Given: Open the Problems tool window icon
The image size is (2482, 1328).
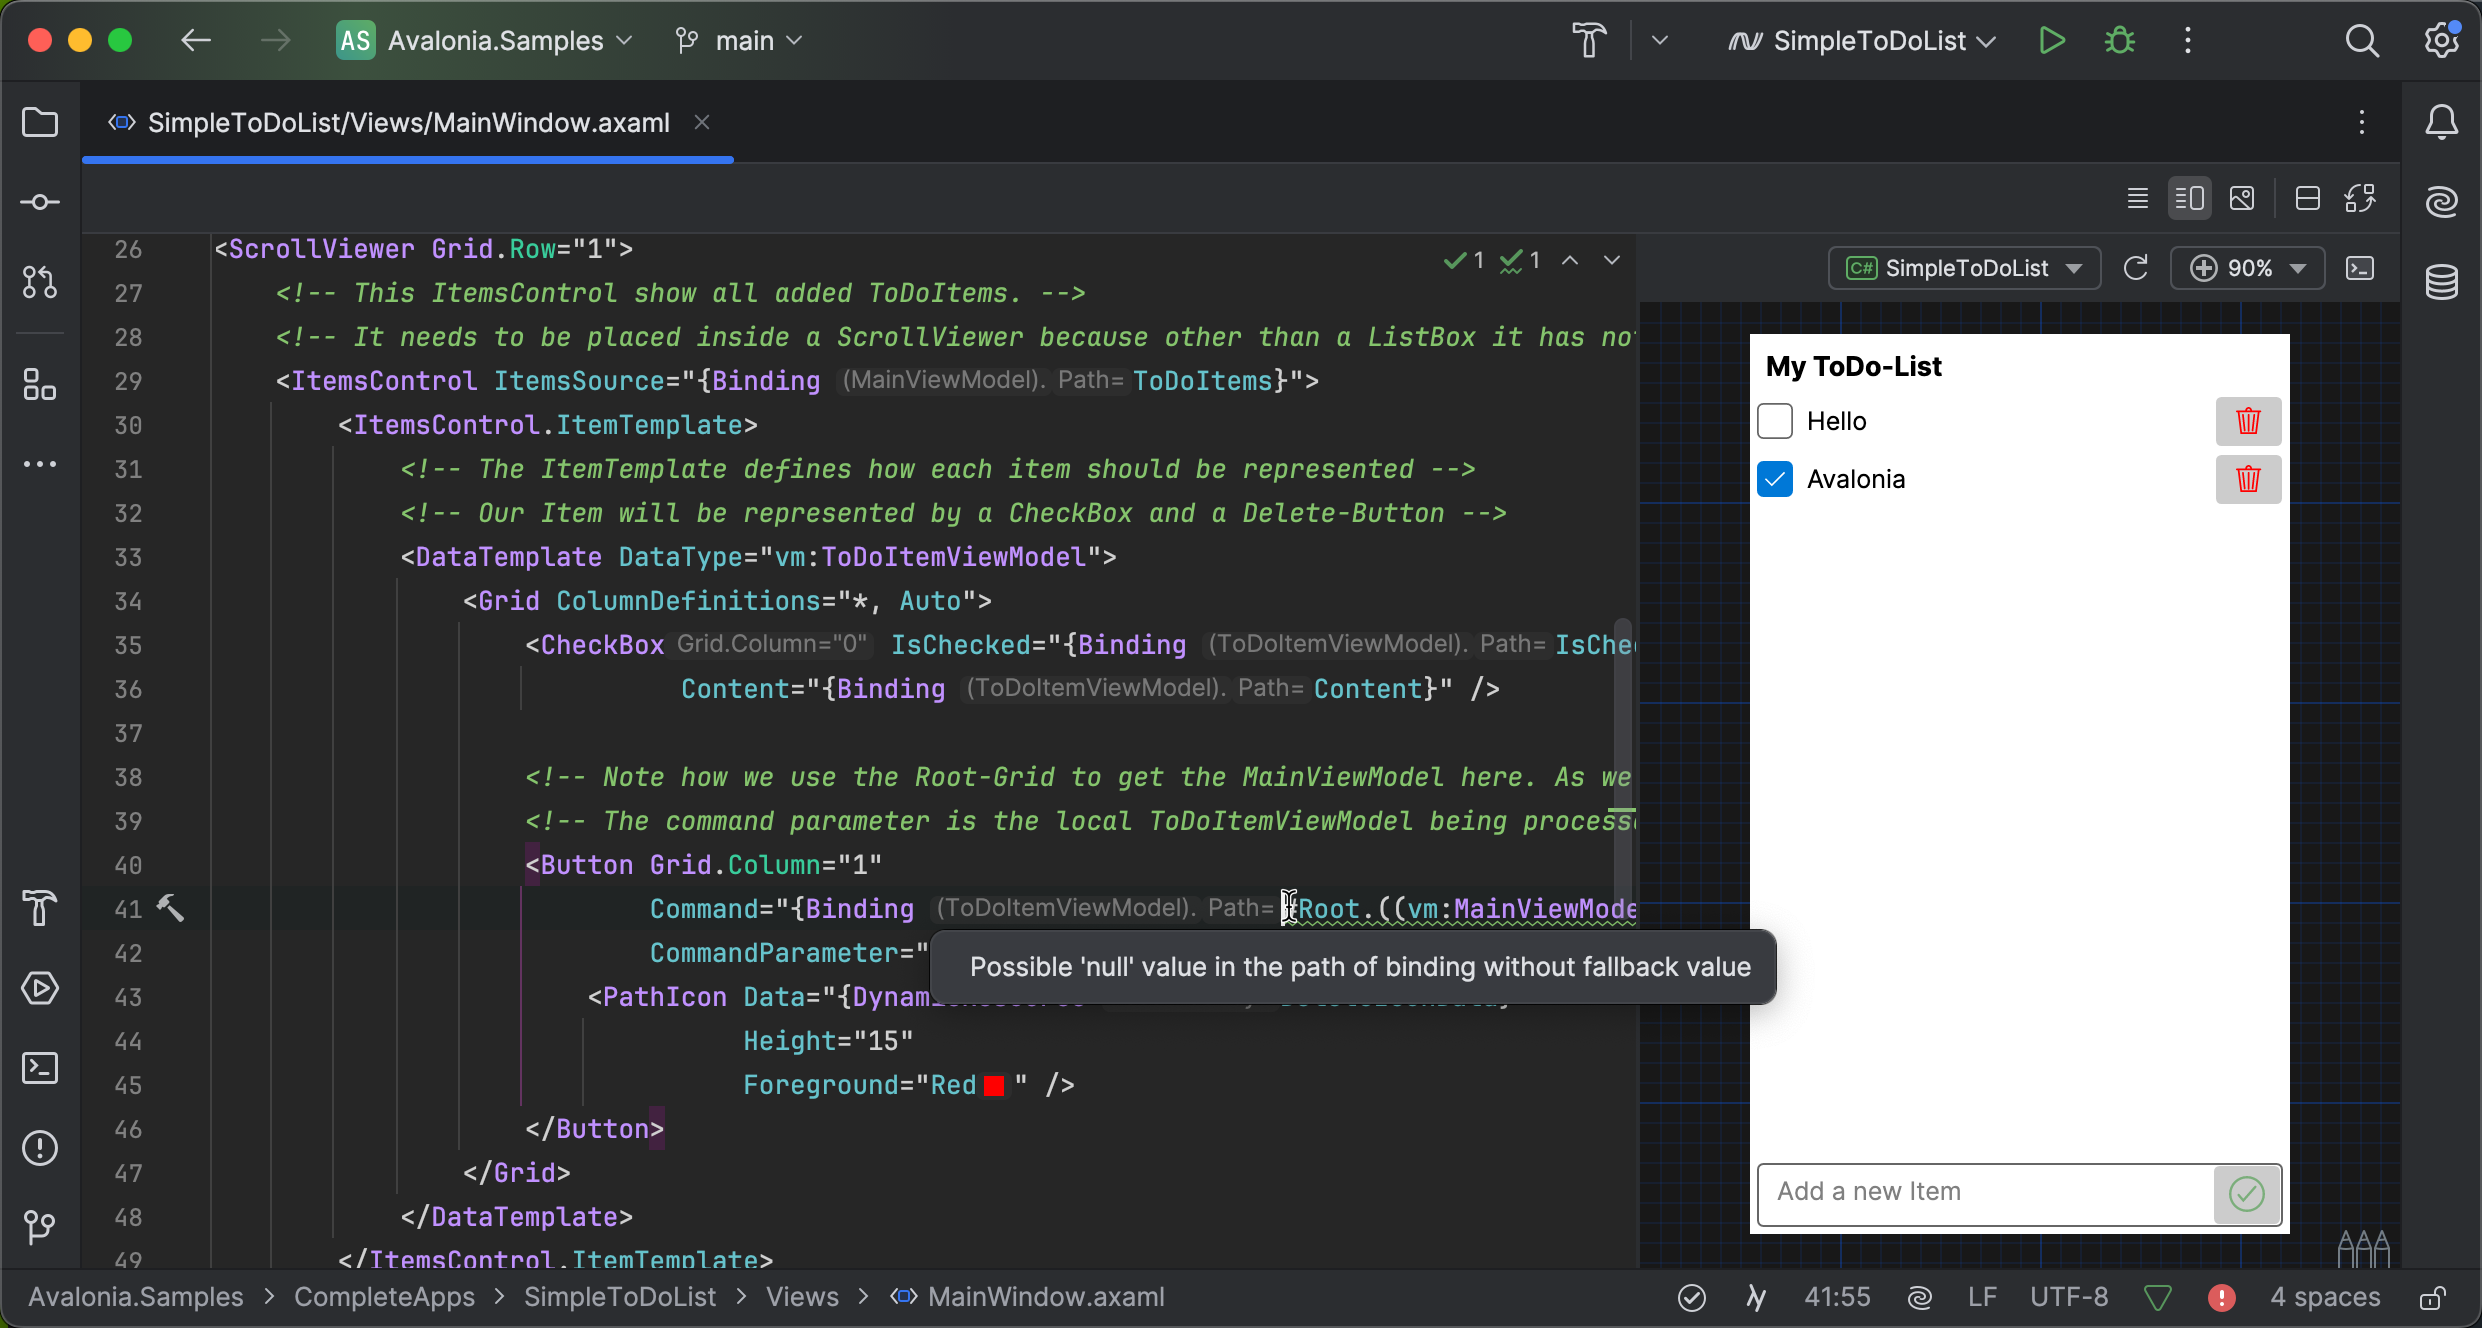Looking at the screenshot, I should (40, 1148).
